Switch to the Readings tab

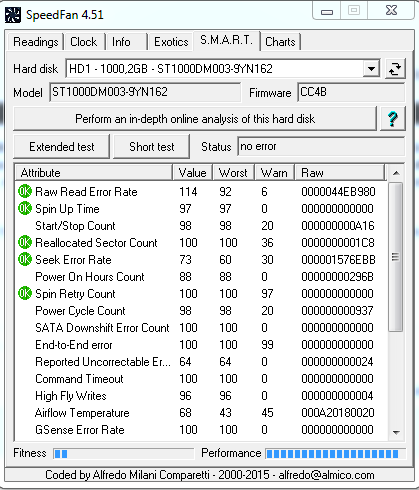pyautogui.click(x=36, y=42)
